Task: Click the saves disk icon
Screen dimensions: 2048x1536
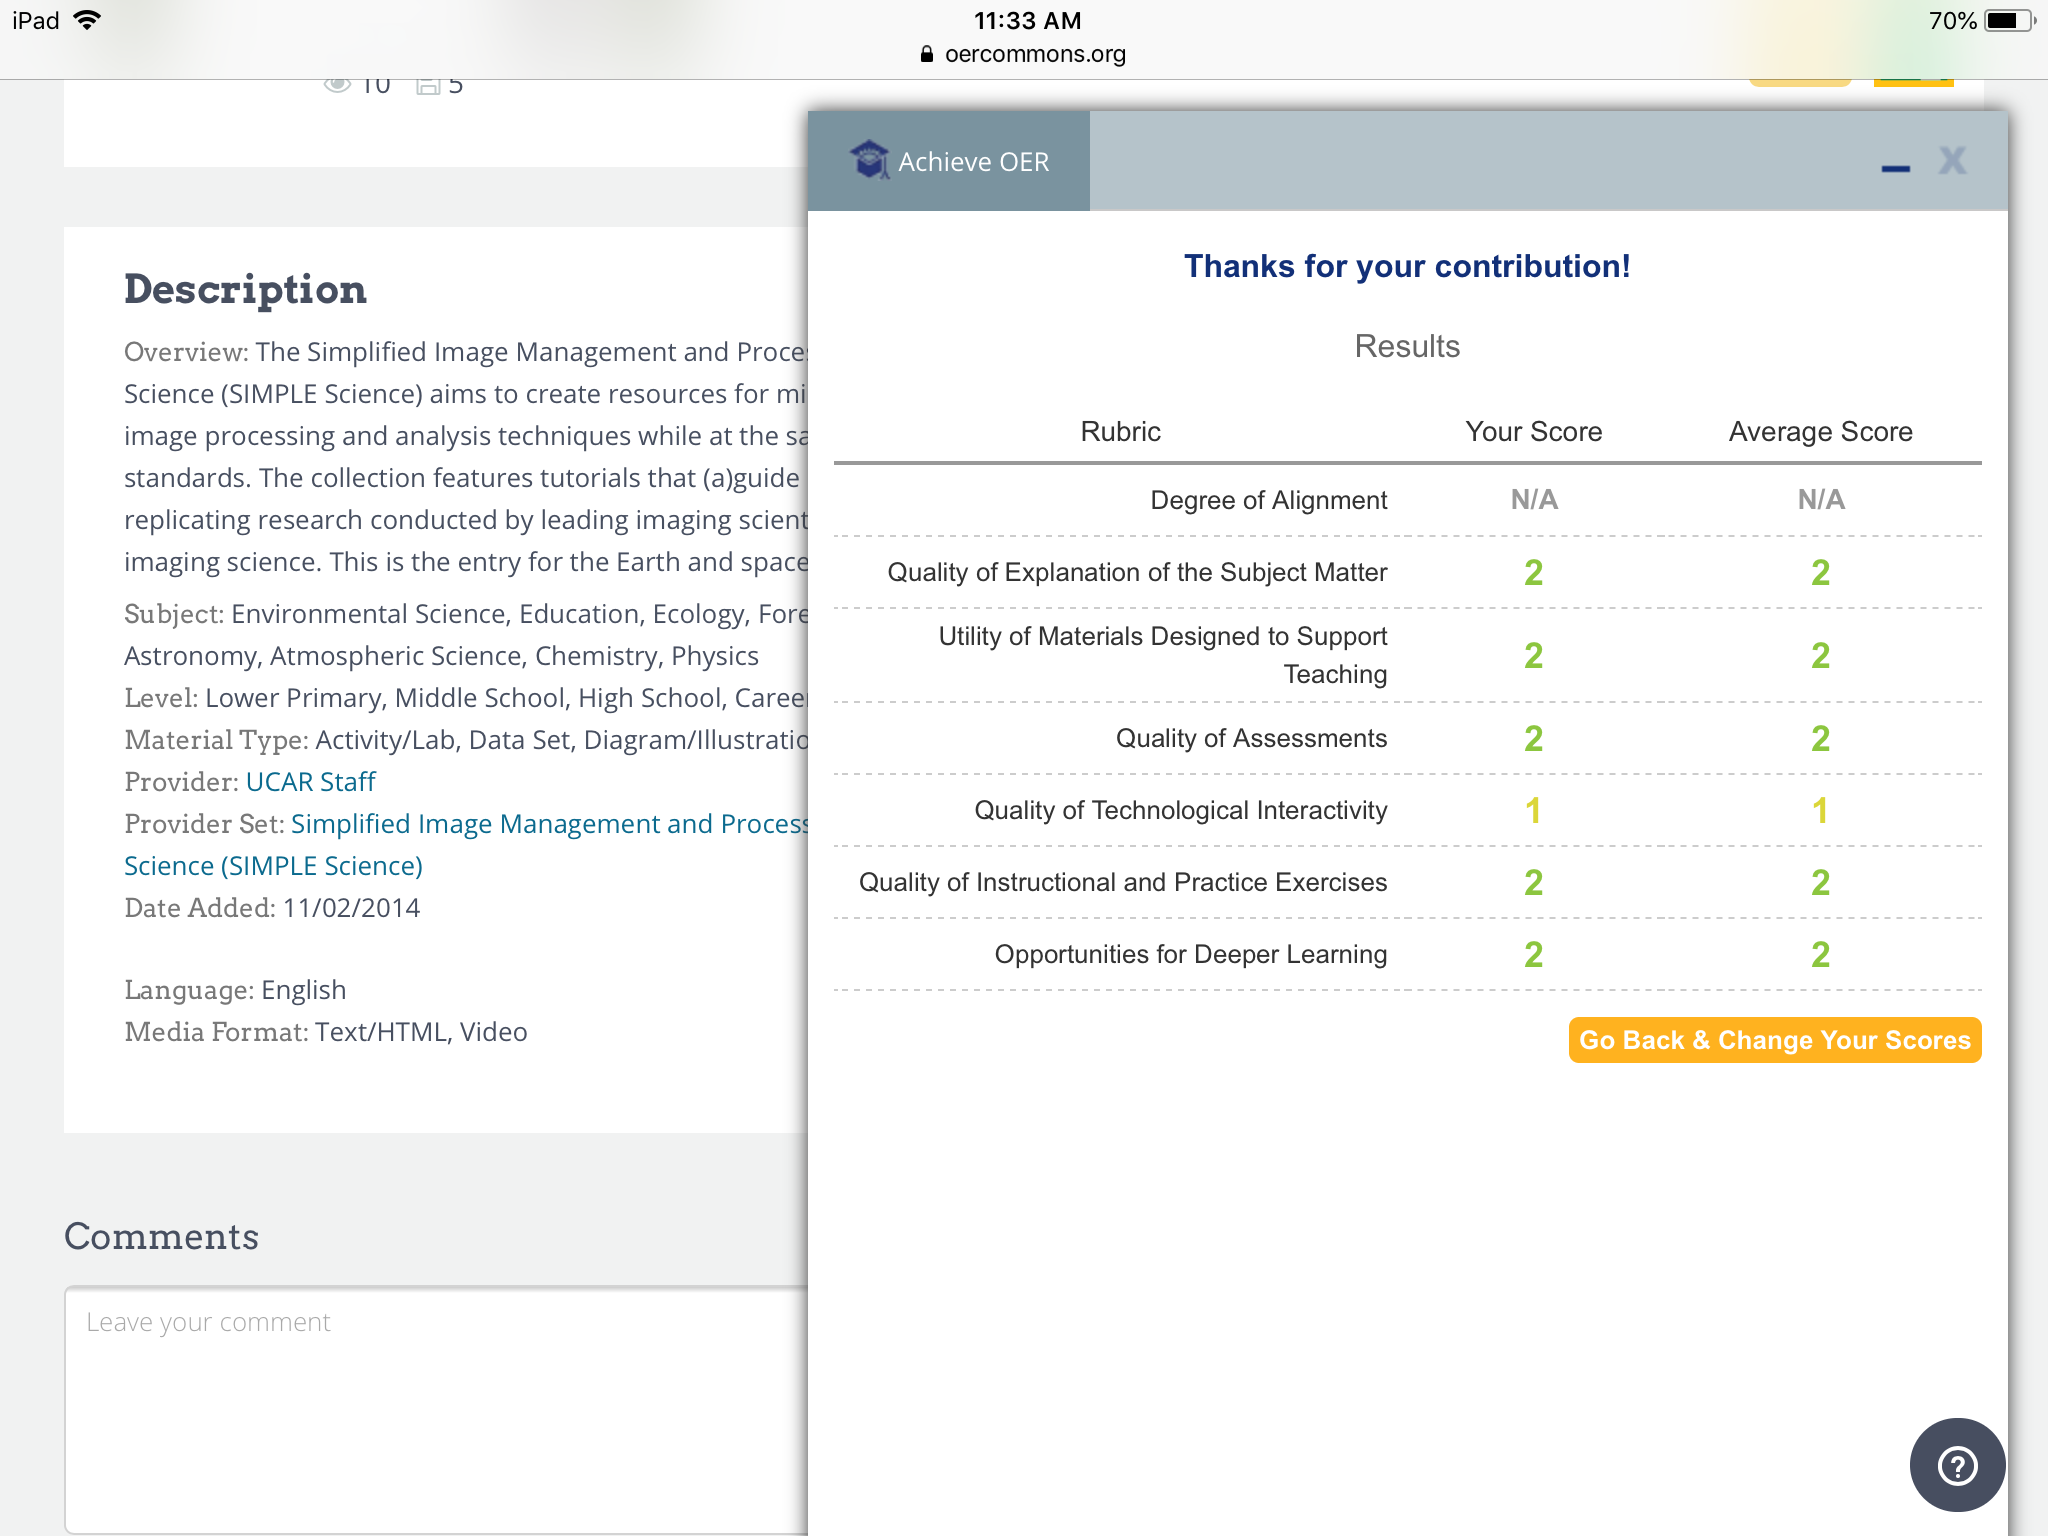Action: [x=429, y=85]
